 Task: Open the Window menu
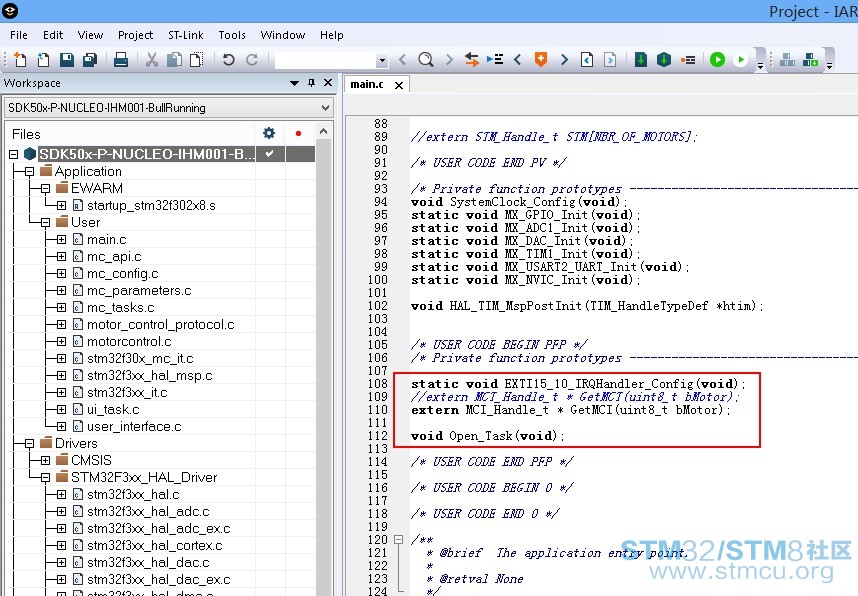pyautogui.click(x=282, y=35)
